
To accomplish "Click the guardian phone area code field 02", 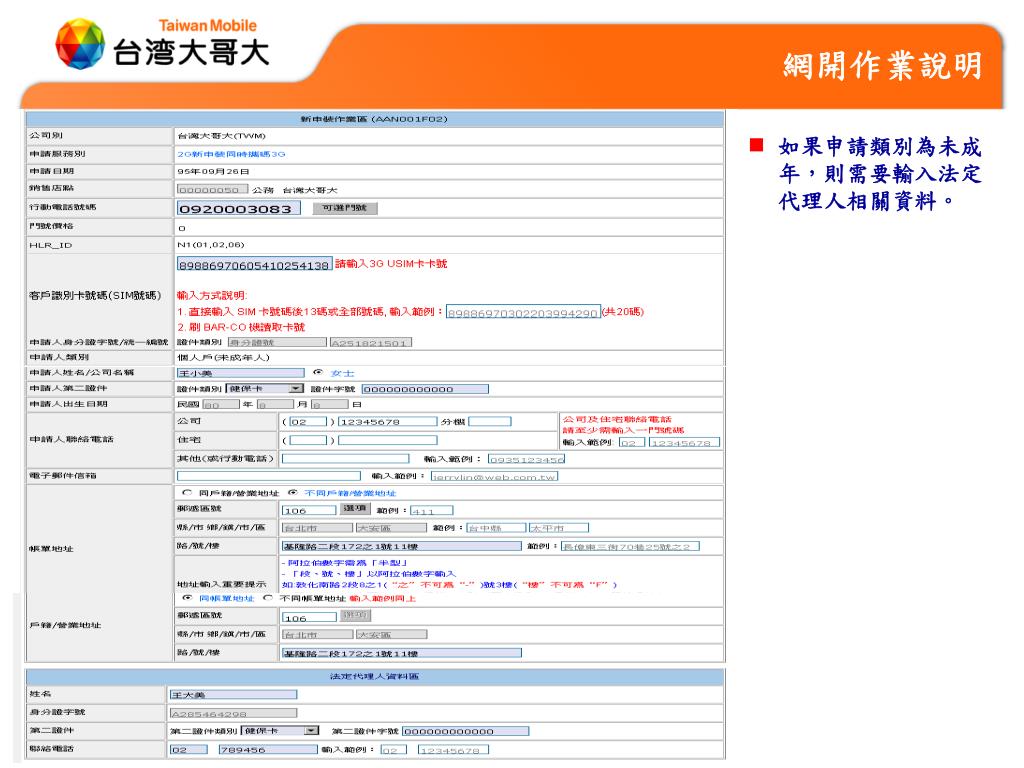I will (x=189, y=750).
